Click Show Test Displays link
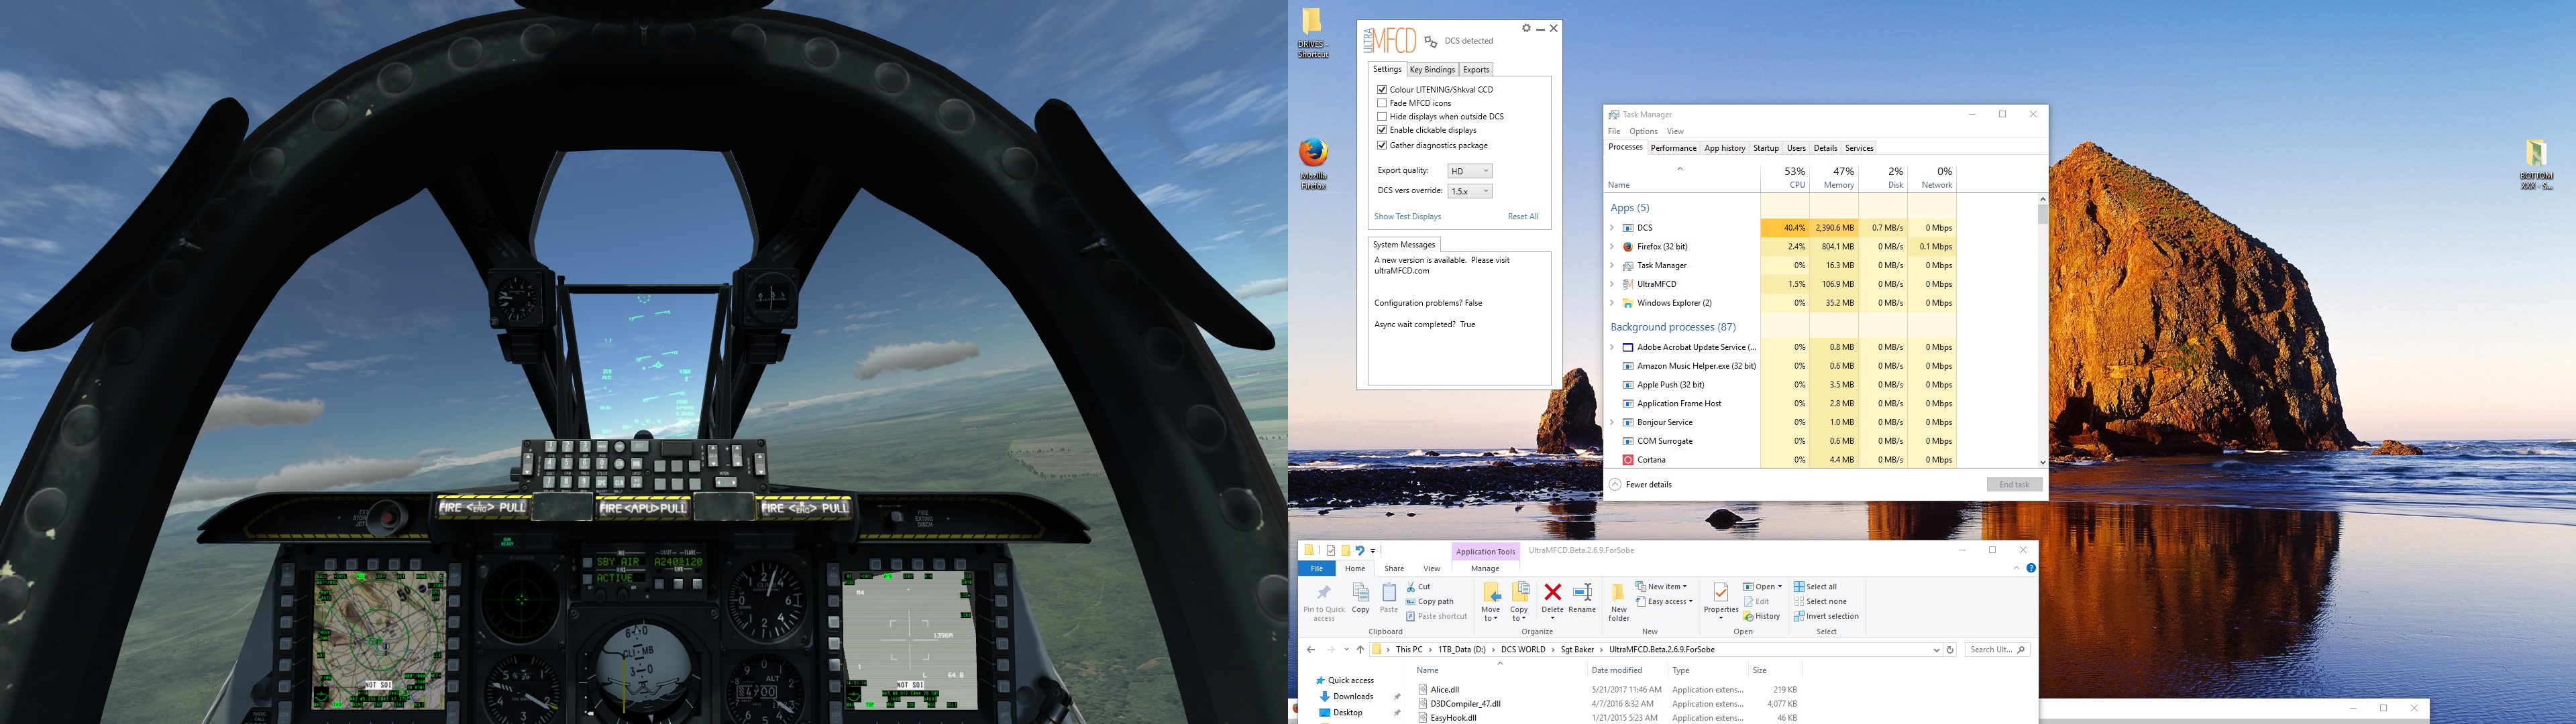This screenshot has height=724, width=2576. [x=1407, y=217]
